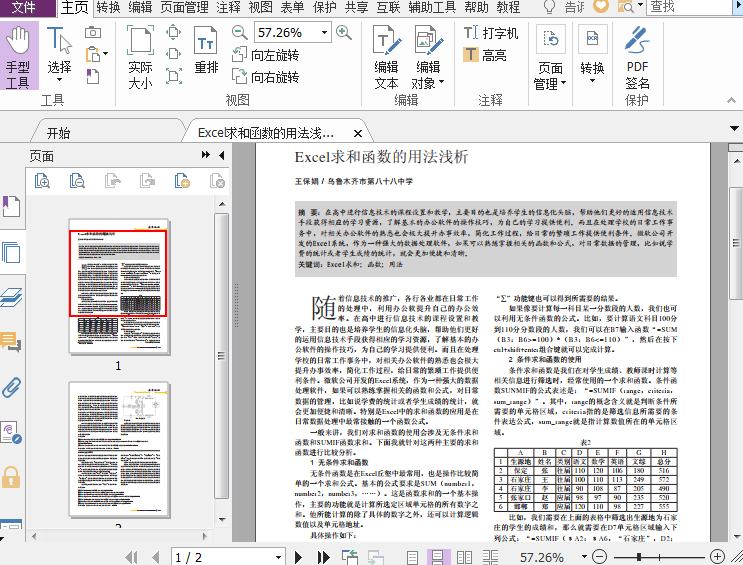
Task: Open Edit Object (编辑对象) tool
Action: 428,57
